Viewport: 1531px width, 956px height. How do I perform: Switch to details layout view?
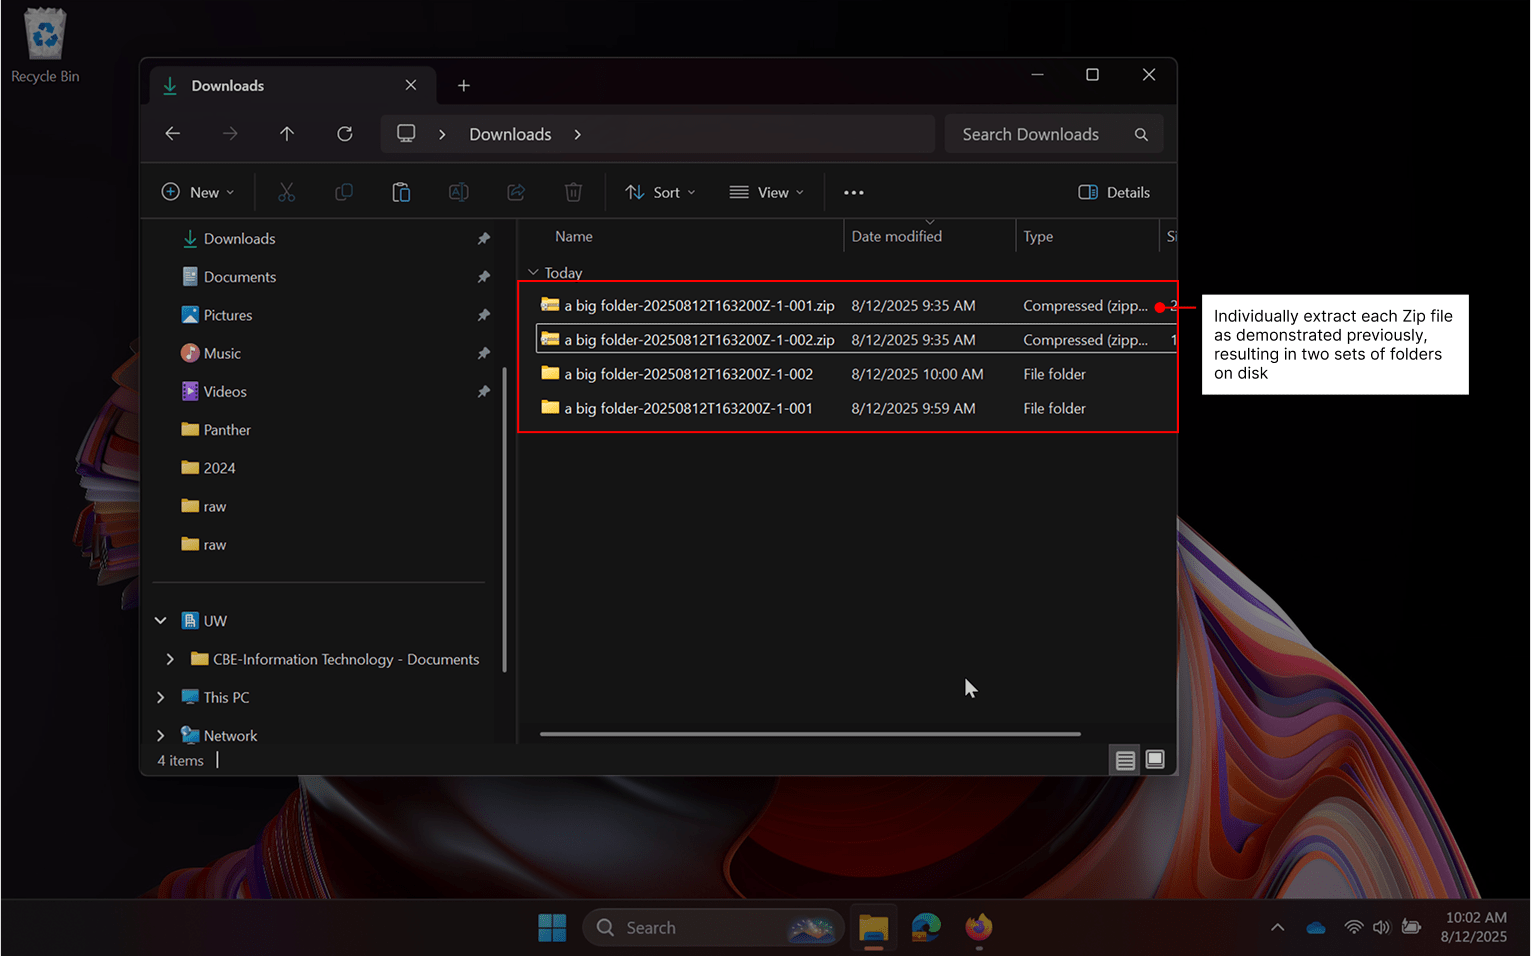(x=1124, y=759)
